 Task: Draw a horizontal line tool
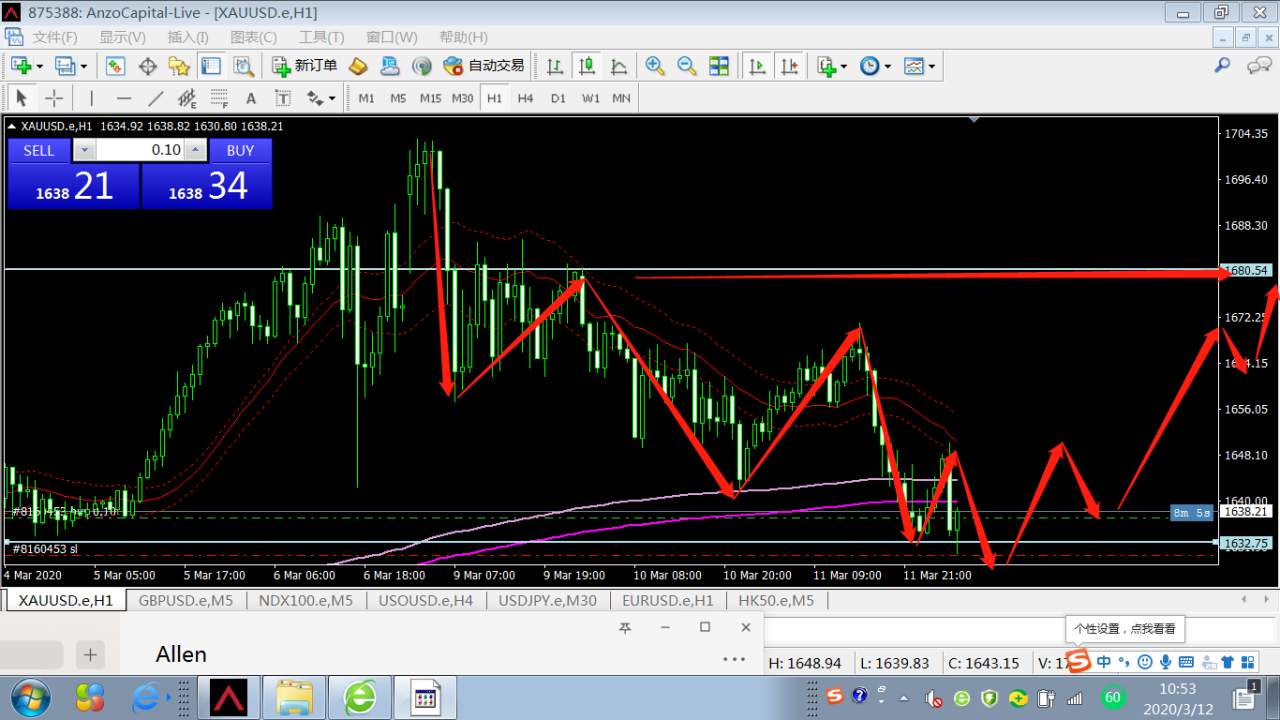(x=123, y=98)
